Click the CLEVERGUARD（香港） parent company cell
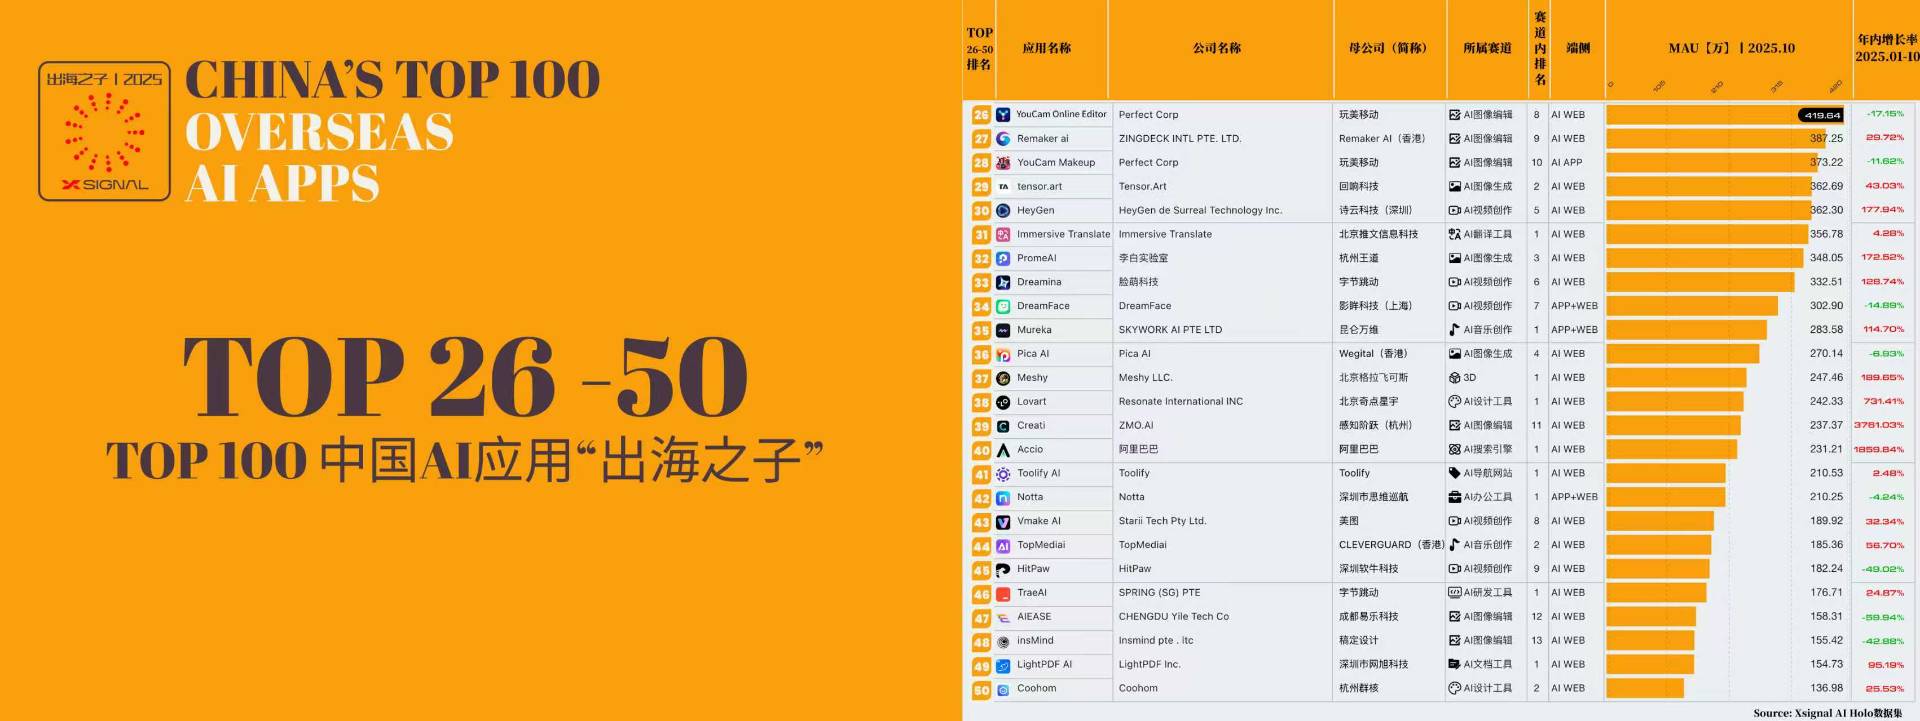Screen dimensions: 1920x721 tap(1391, 545)
